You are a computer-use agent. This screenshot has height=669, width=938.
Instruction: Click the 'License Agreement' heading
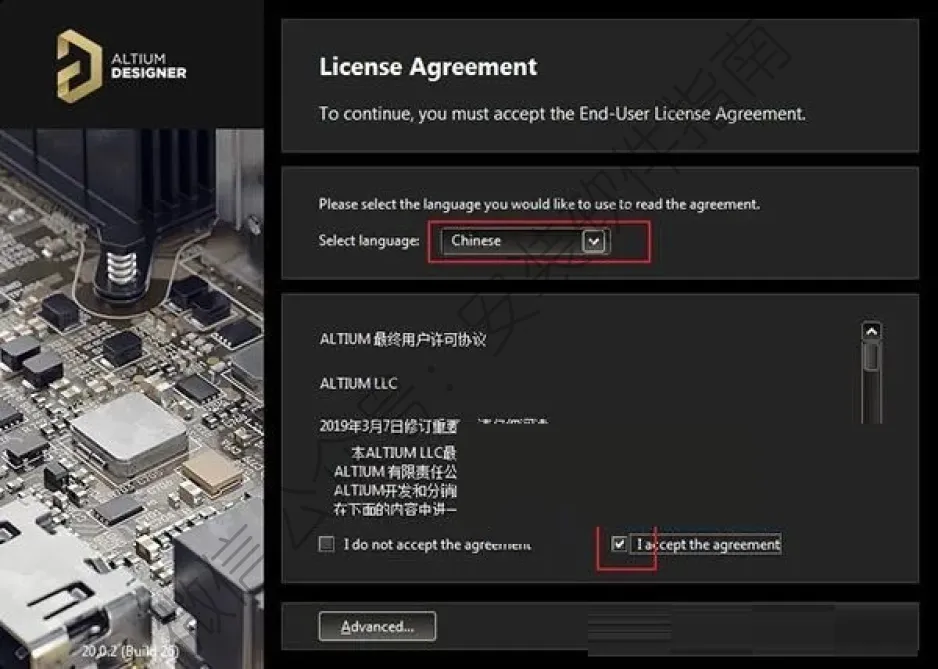pyautogui.click(x=428, y=66)
